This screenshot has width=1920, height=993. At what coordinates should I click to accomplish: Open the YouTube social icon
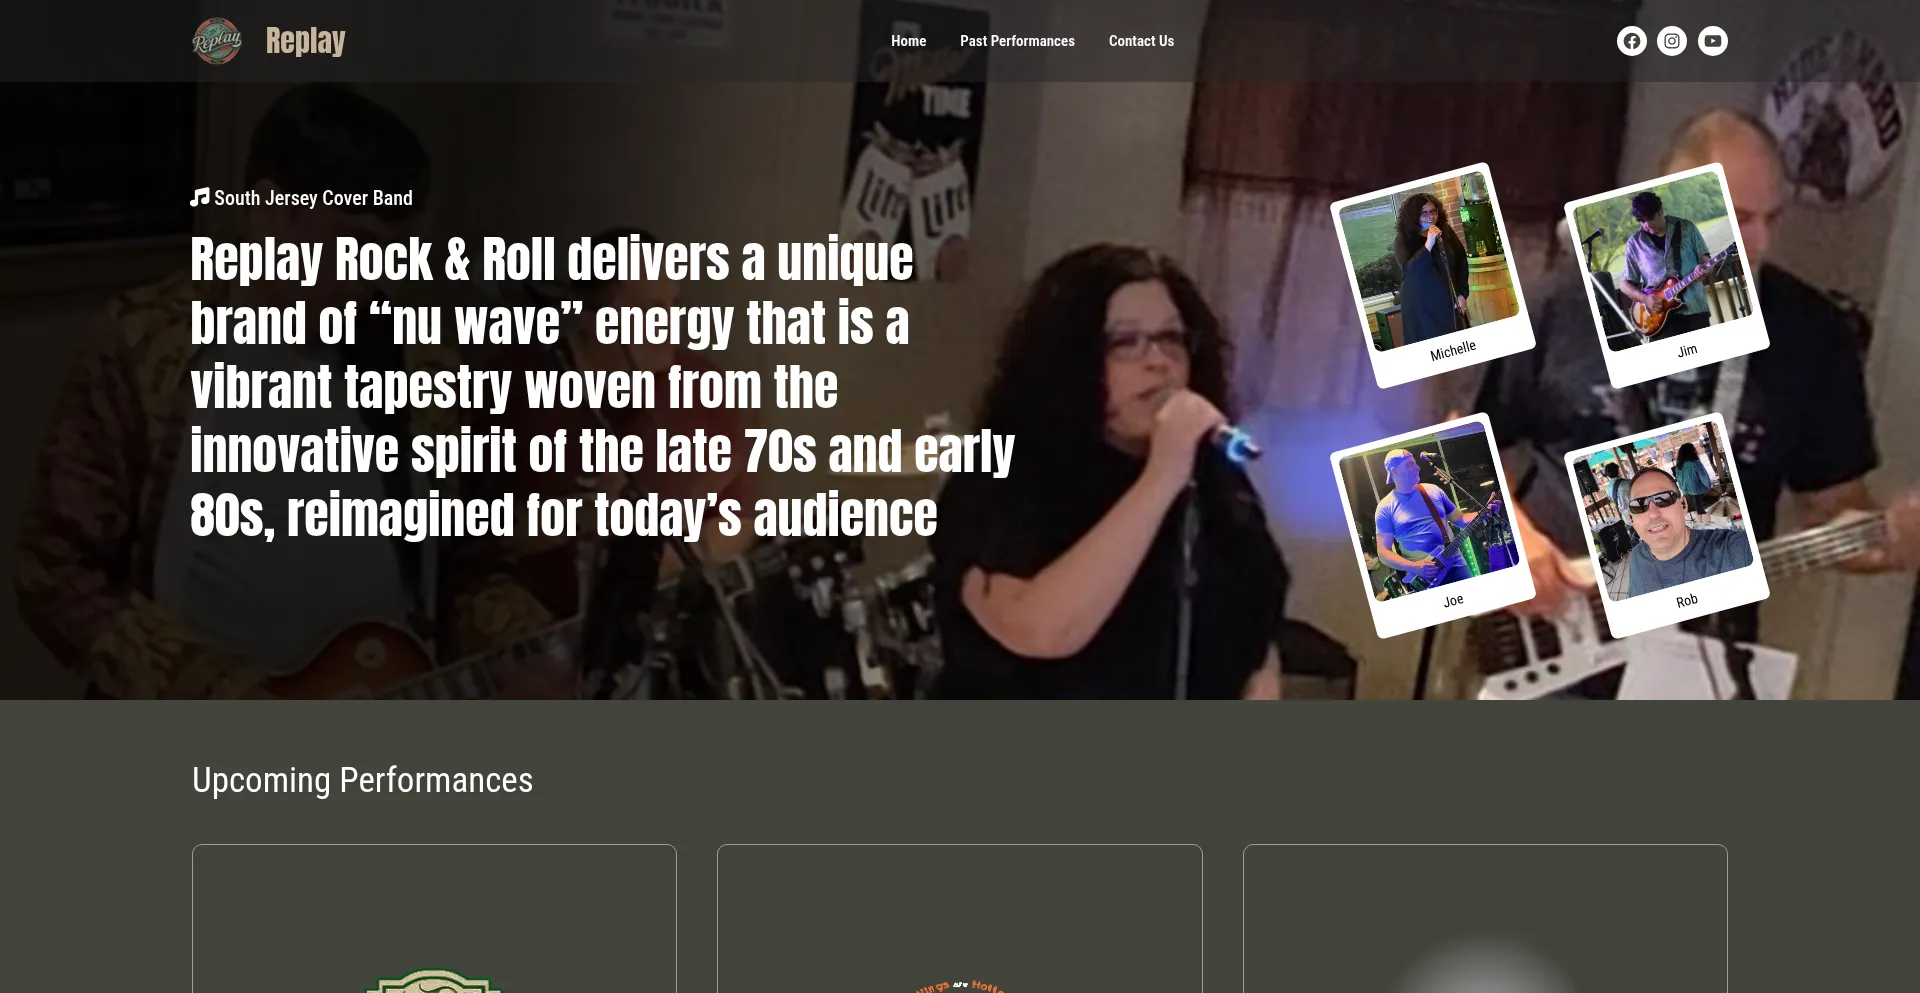coord(1713,41)
